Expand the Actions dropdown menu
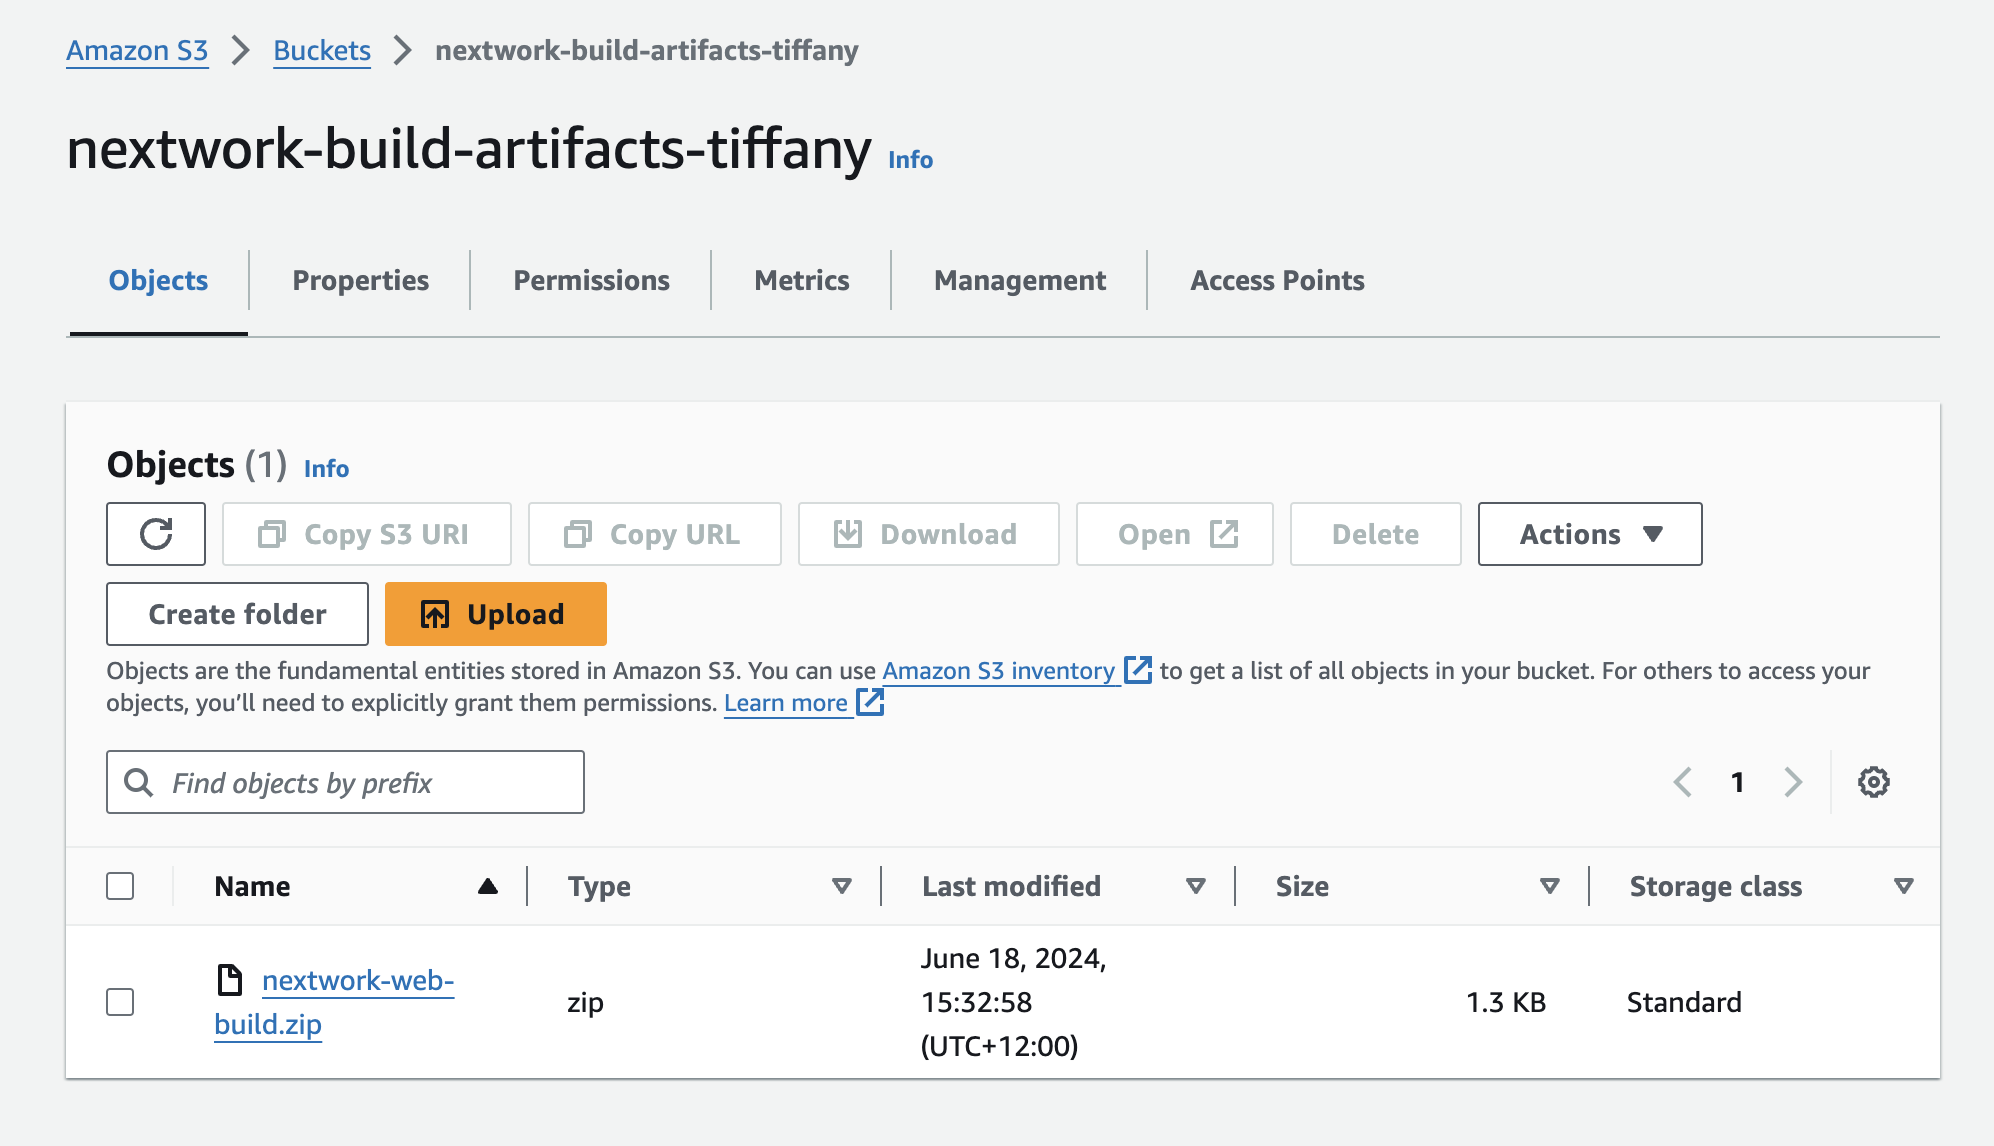The image size is (1994, 1146). pyautogui.click(x=1589, y=534)
